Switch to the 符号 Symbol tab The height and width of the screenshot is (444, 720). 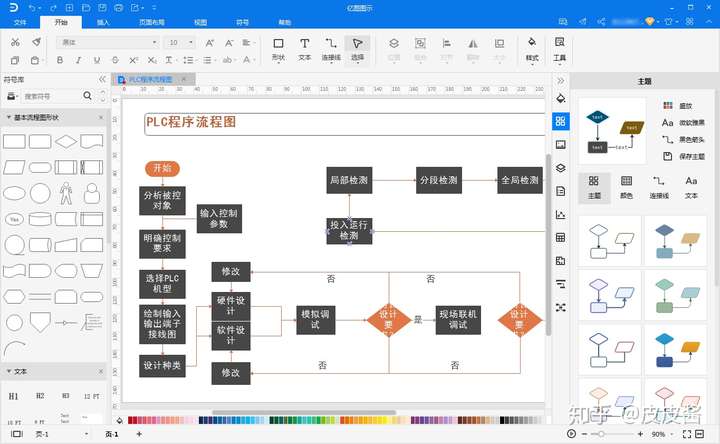click(242, 22)
